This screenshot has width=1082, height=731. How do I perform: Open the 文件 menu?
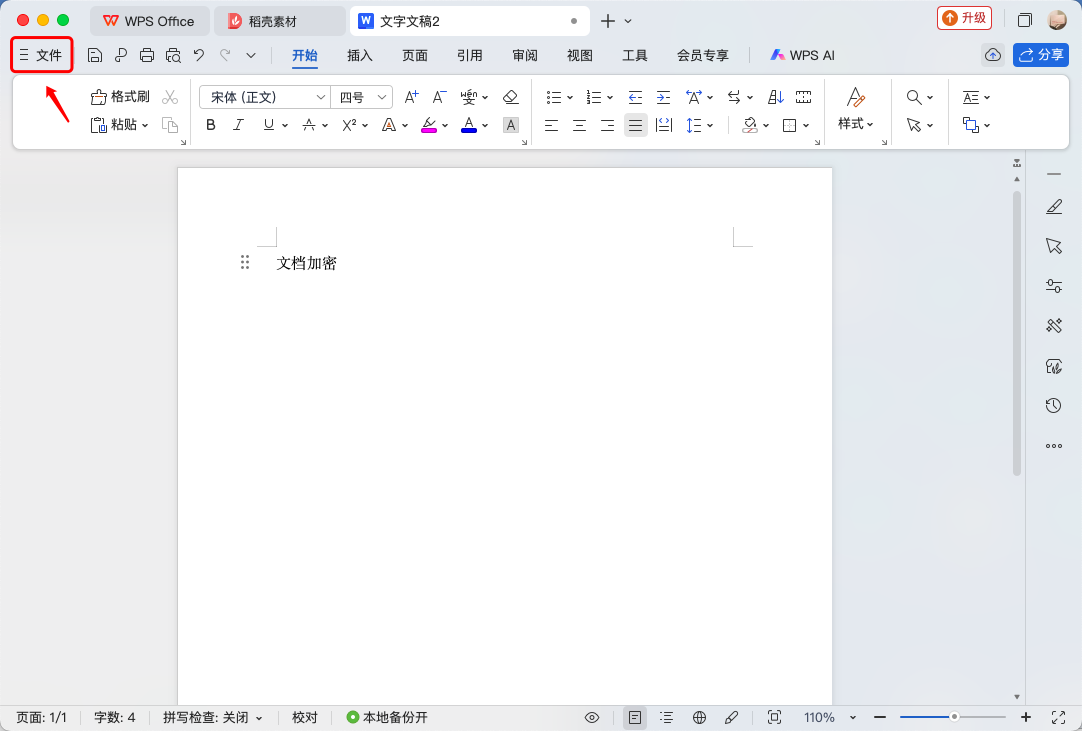tap(41, 55)
